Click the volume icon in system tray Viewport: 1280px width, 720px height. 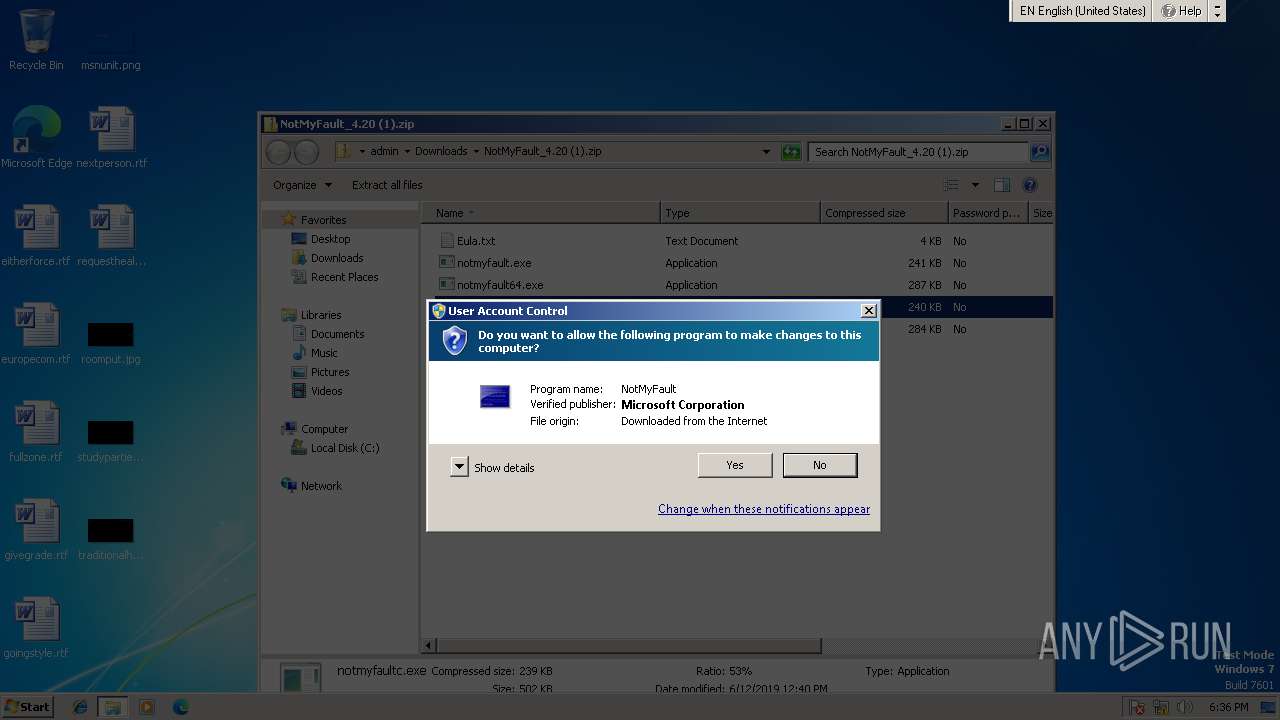[x=1187, y=707]
